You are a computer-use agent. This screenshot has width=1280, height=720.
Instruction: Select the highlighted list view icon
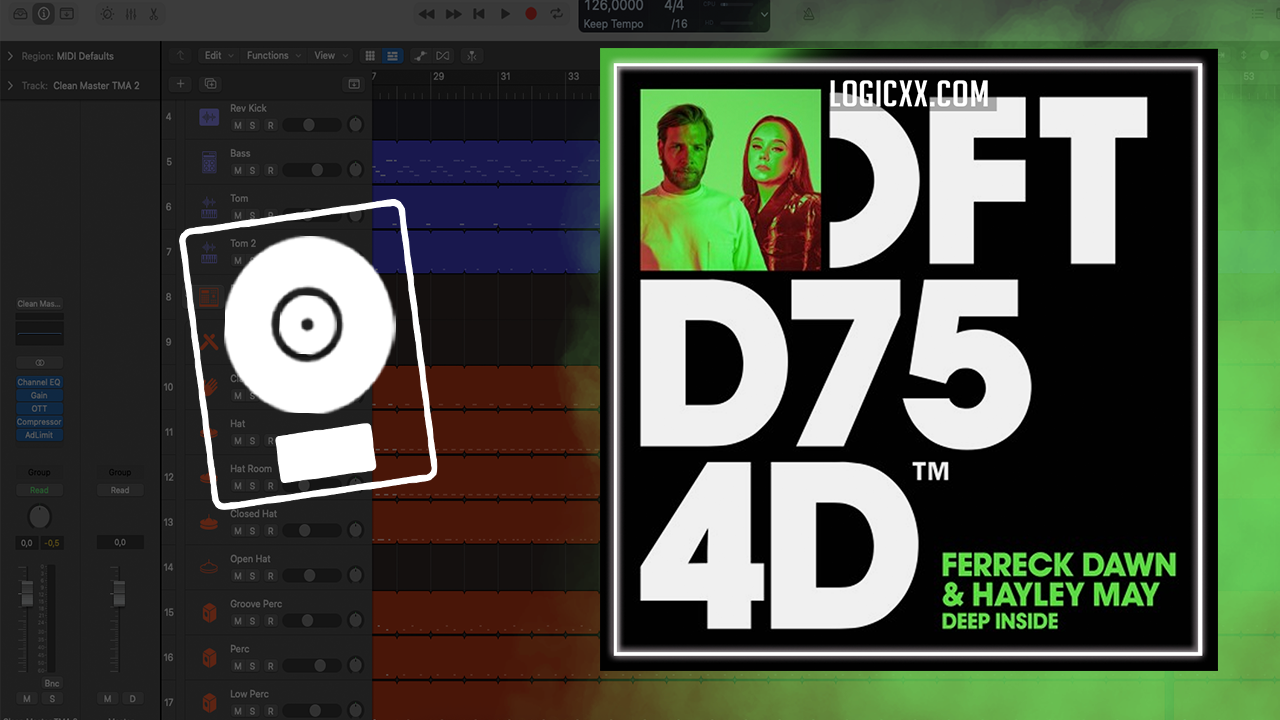pyautogui.click(x=393, y=56)
